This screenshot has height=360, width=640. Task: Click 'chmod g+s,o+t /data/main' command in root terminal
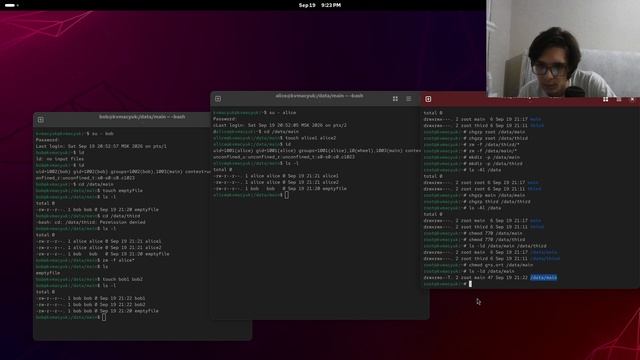pyautogui.click(x=501, y=265)
